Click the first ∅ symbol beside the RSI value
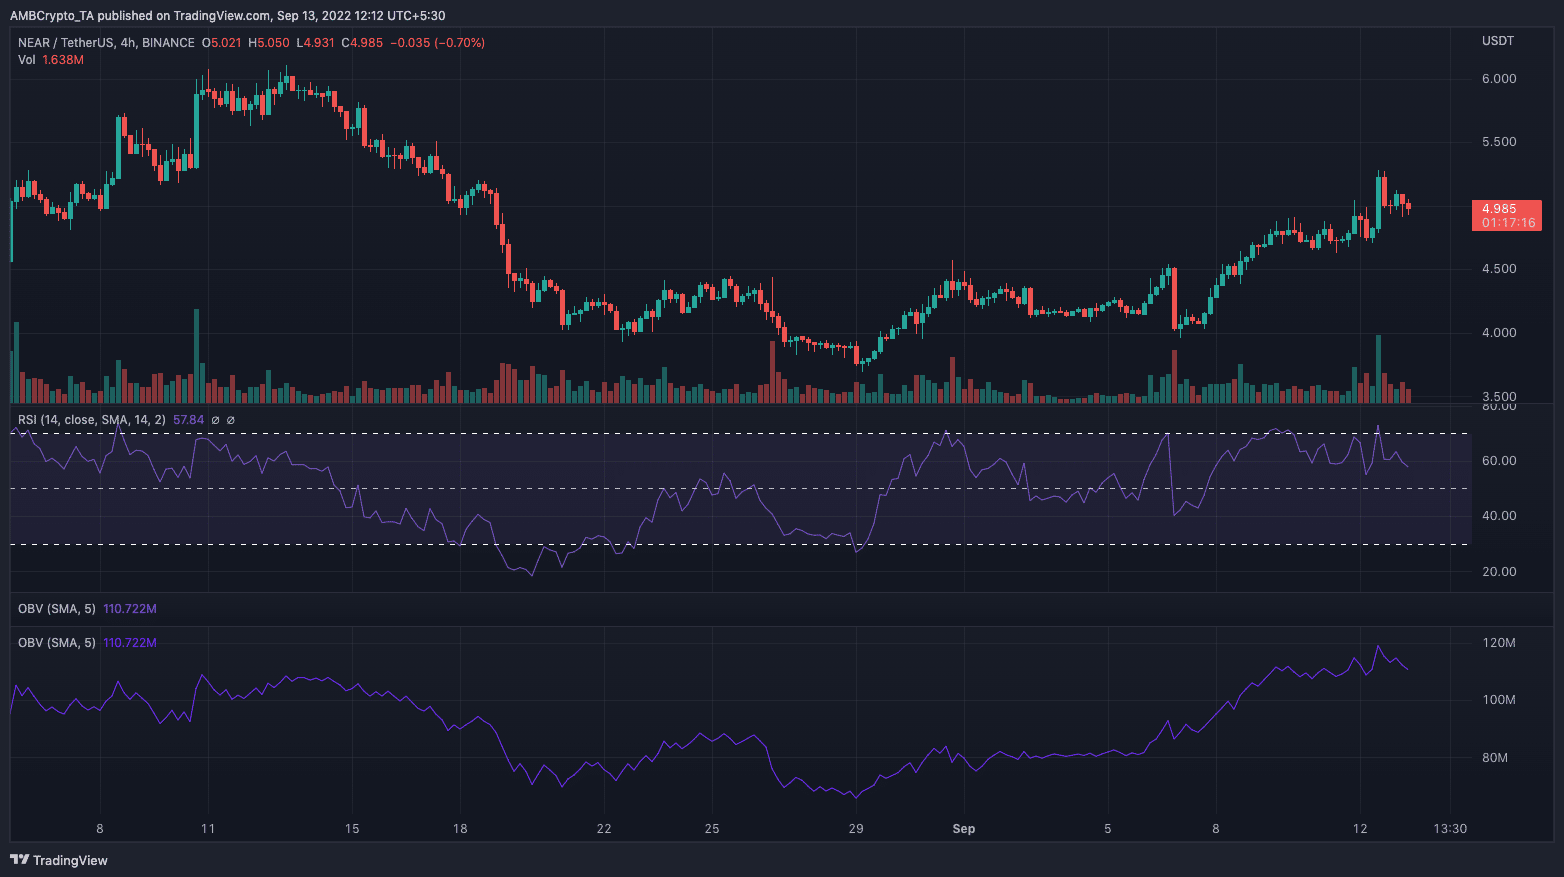This screenshot has height=877, width=1564. point(214,420)
